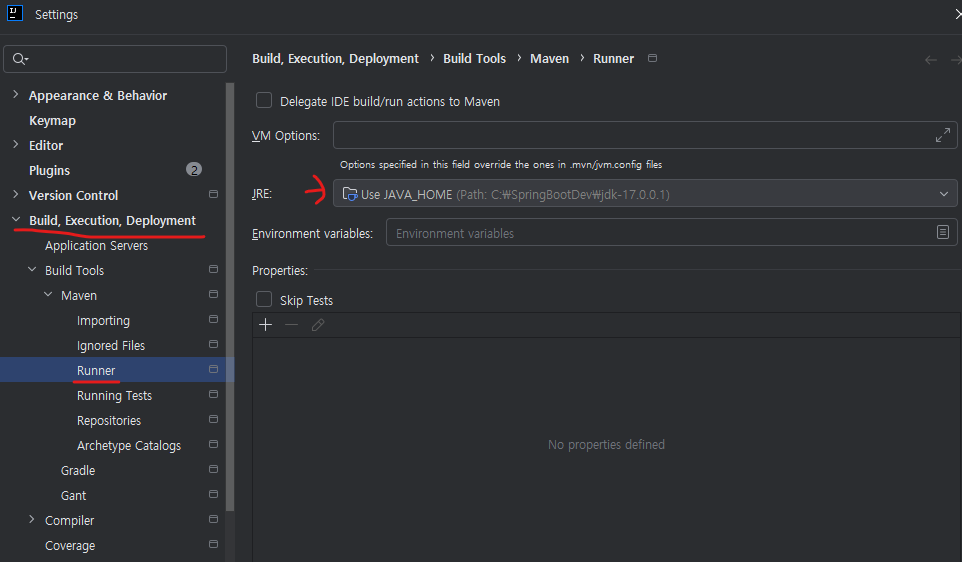
Task: Click Build Tools breadcrumb
Action: coord(474,59)
